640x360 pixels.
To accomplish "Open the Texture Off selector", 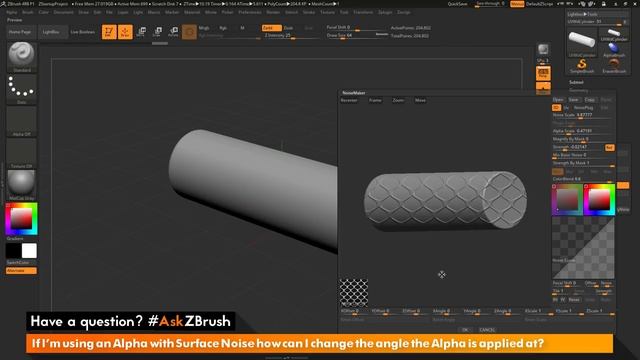I will 22,153.
